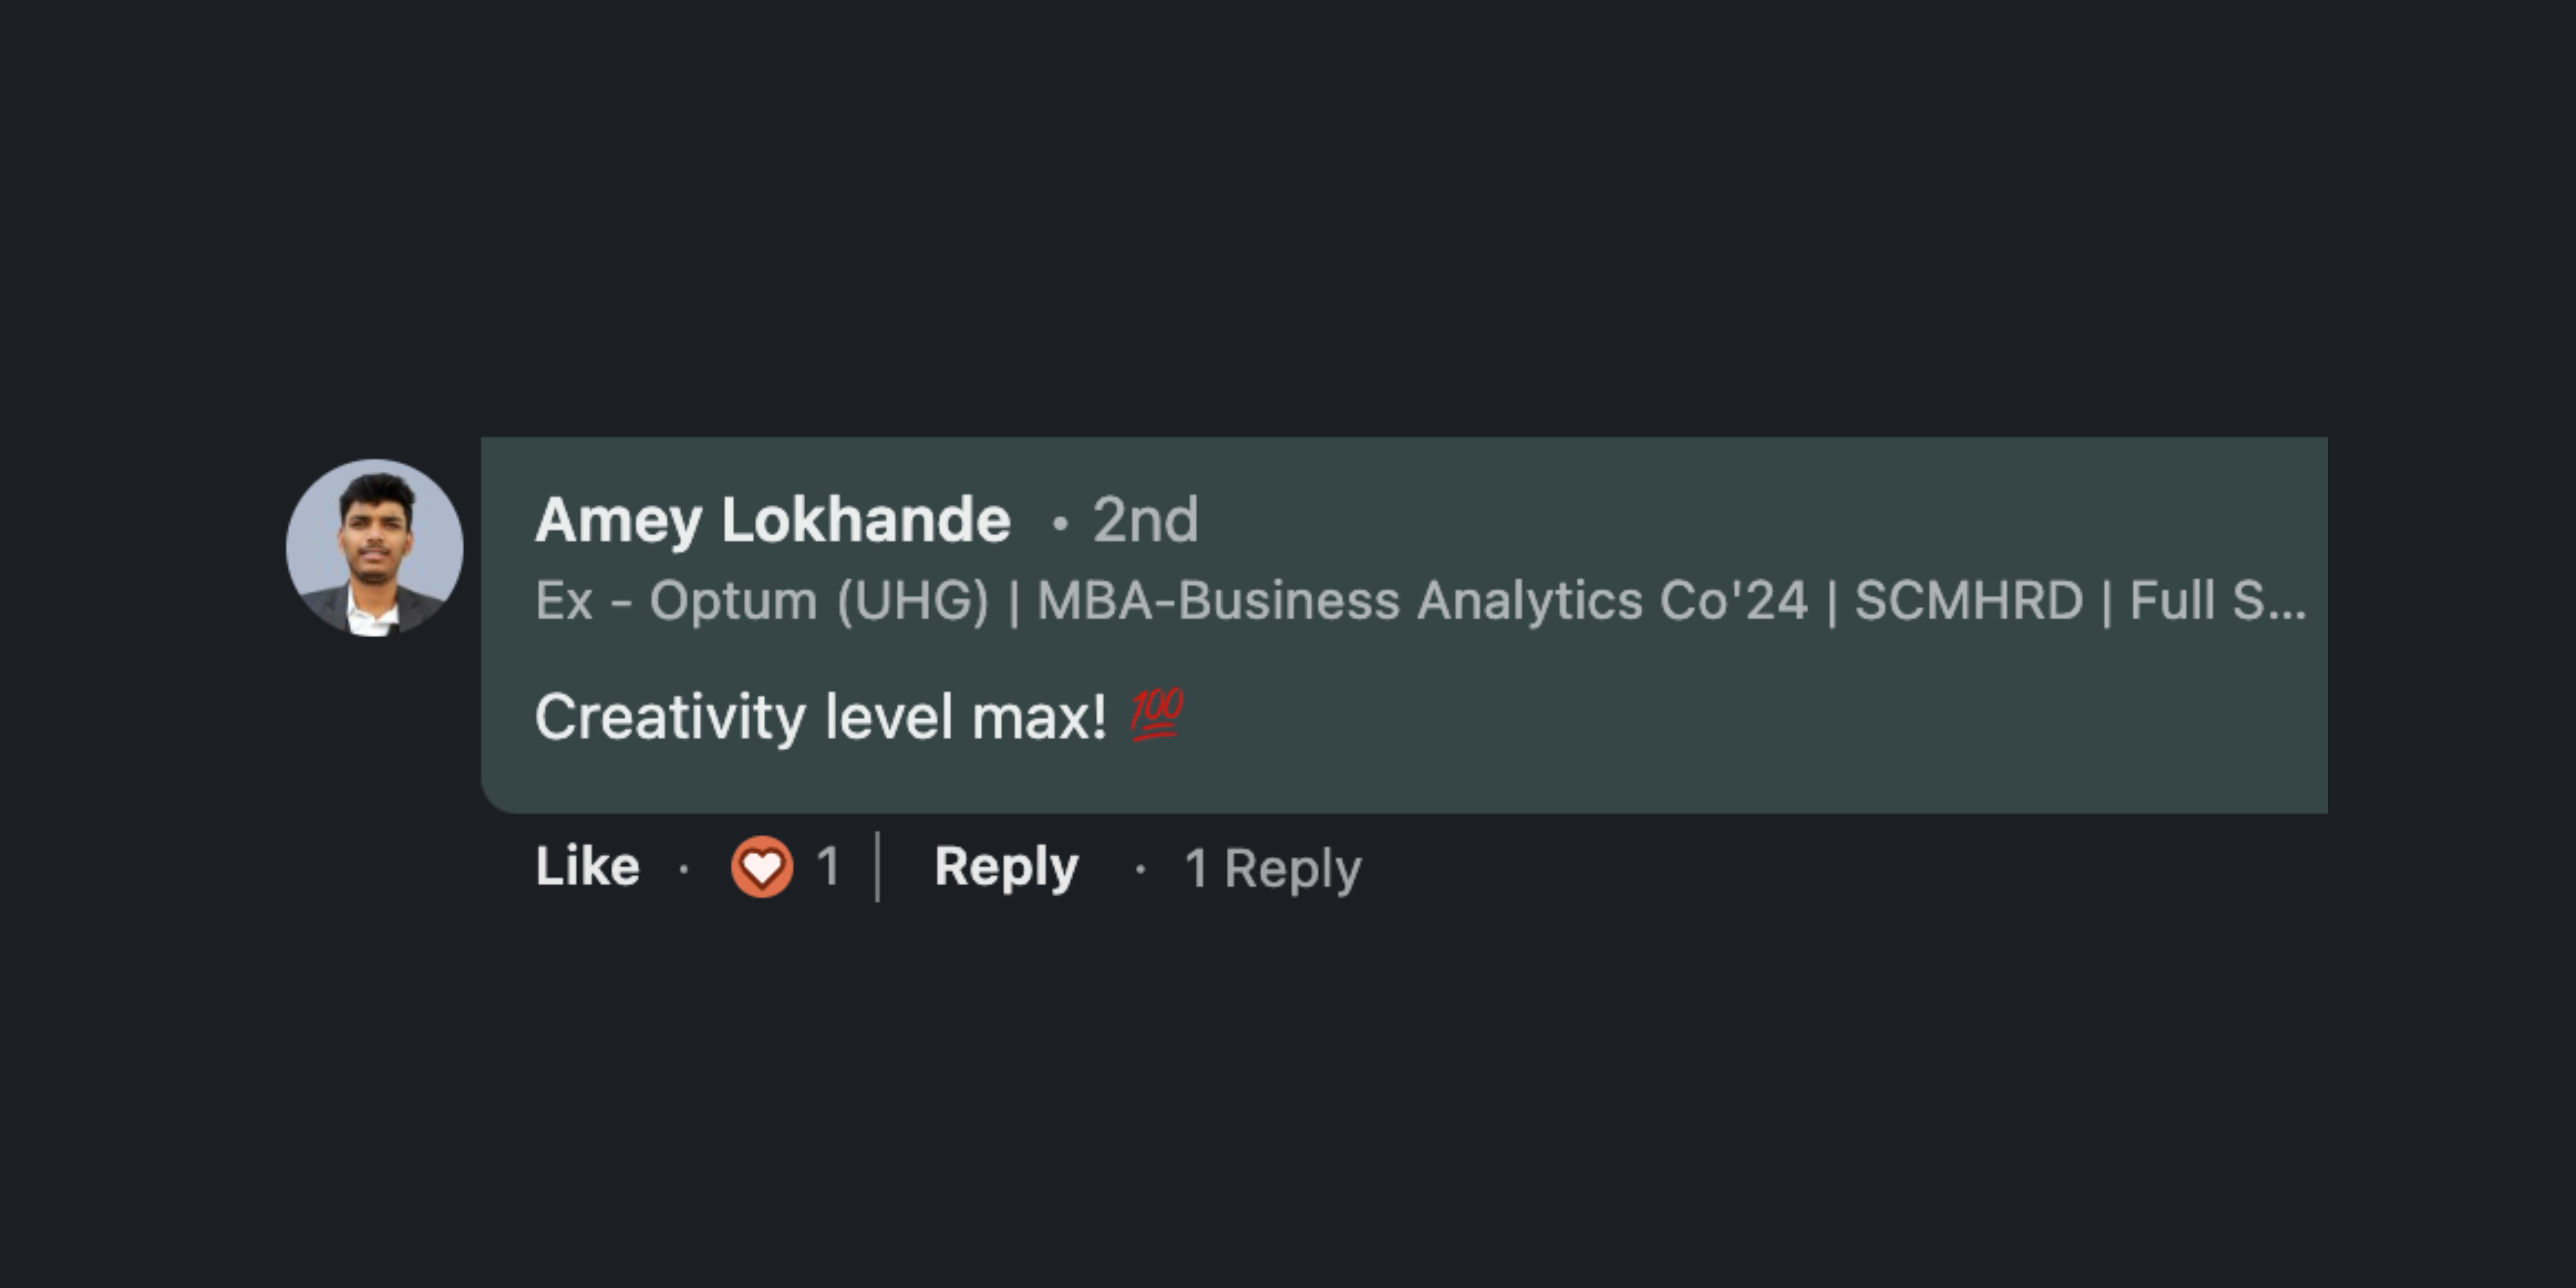The width and height of the screenshot is (2576, 1288).
Task: Click the "Creativity level max!" comment text
Action: pos(820,717)
